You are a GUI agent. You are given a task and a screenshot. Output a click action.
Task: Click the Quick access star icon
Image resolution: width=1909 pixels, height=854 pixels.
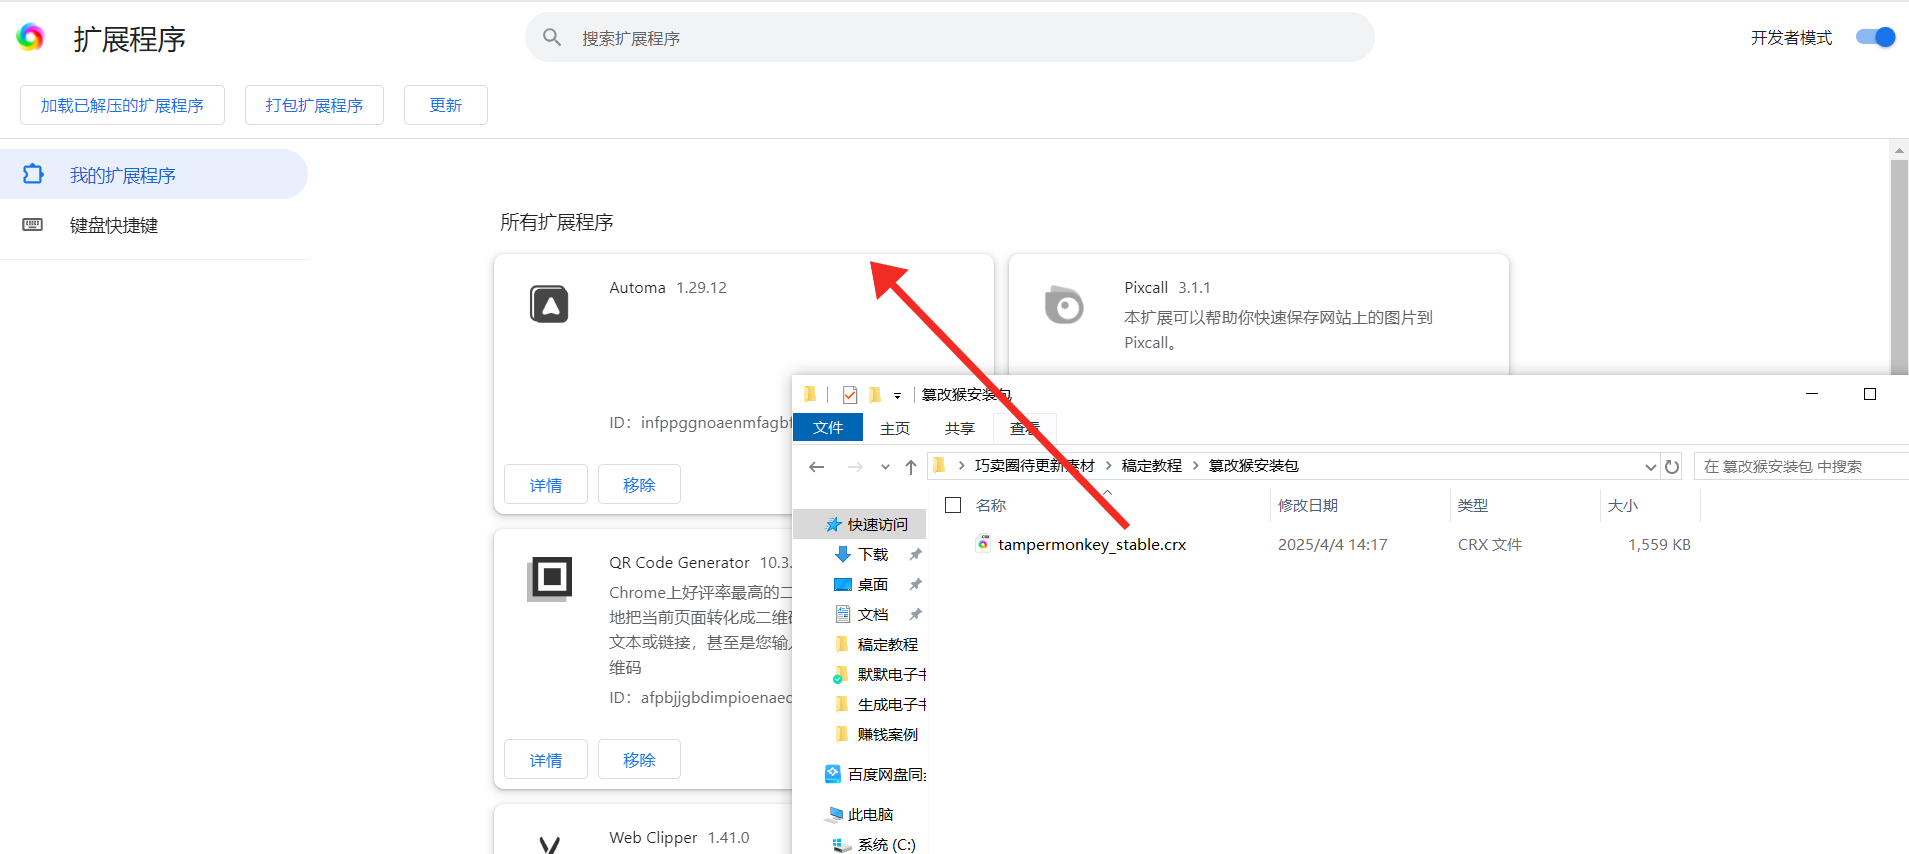click(x=834, y=524)
